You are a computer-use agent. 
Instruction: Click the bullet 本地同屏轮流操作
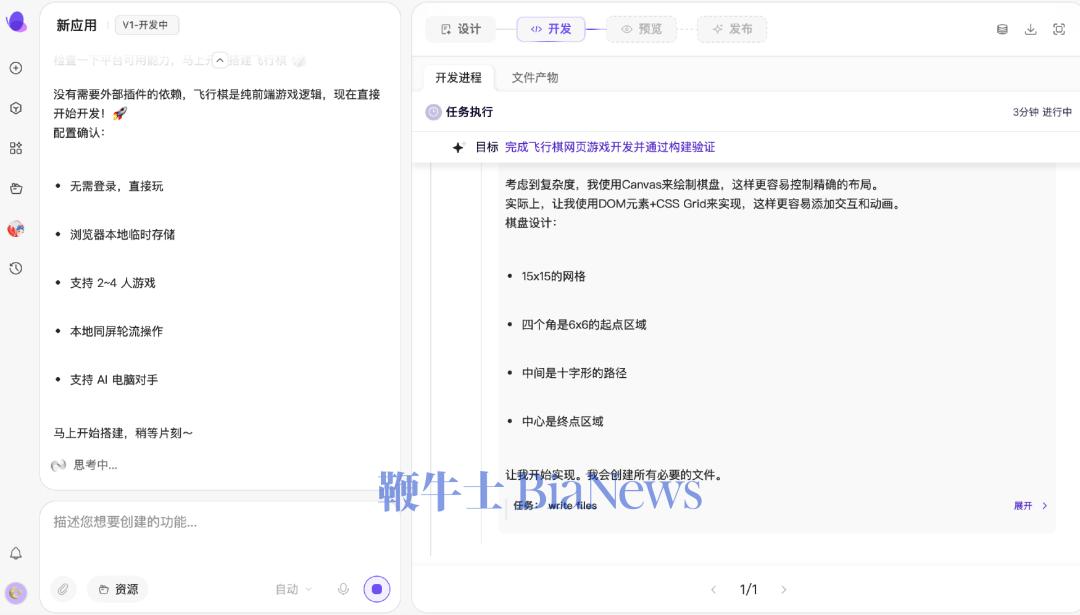[x=116, y=331]
